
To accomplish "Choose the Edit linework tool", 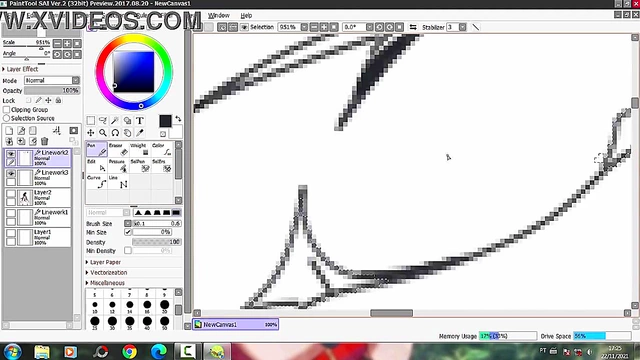I will point(97,165).
